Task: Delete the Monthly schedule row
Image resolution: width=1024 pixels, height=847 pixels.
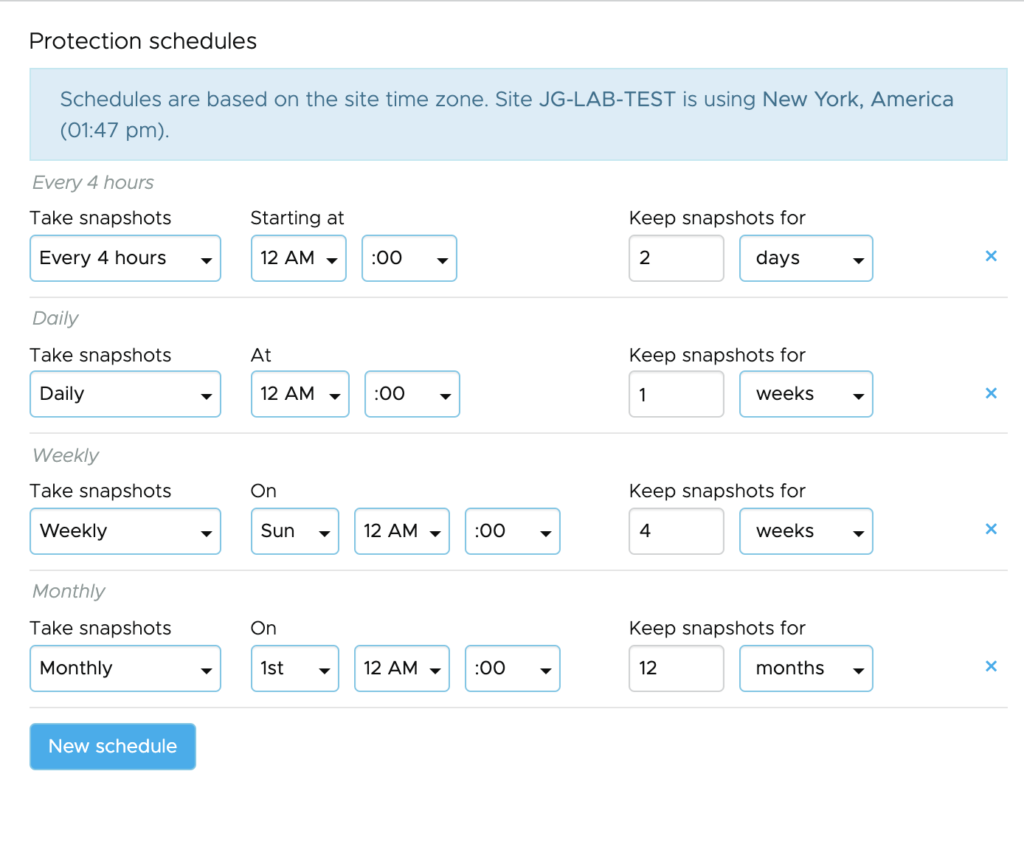Action: click(991, 666)
